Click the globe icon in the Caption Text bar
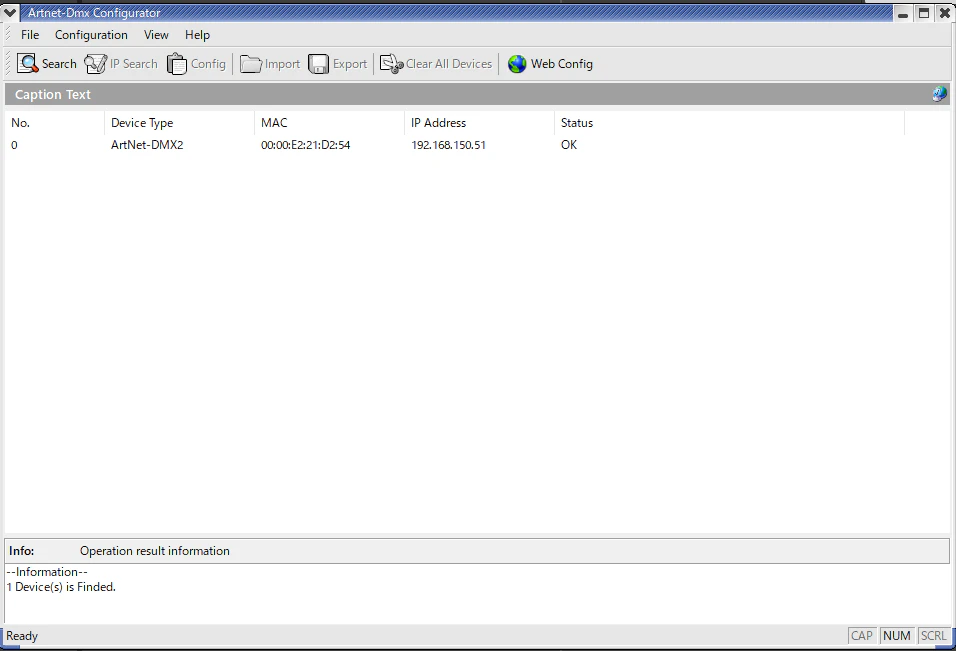This screenshot has width=956, height=651. [940, 94]
